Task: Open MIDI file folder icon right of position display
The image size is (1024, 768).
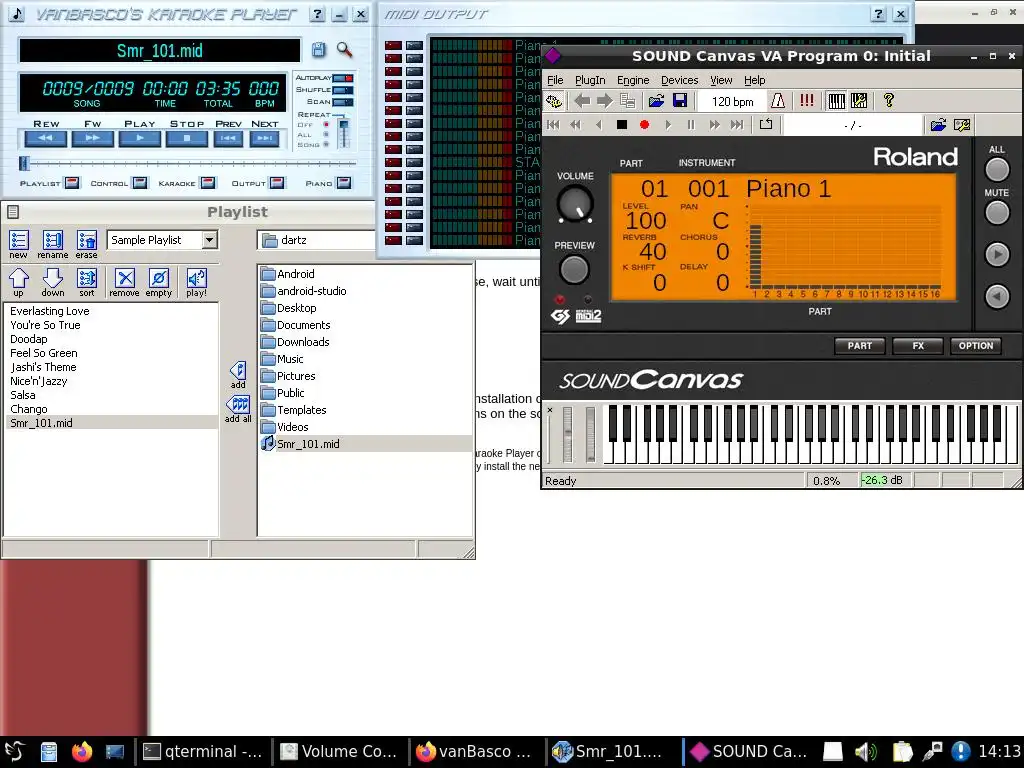Action: tap(938, 125)
